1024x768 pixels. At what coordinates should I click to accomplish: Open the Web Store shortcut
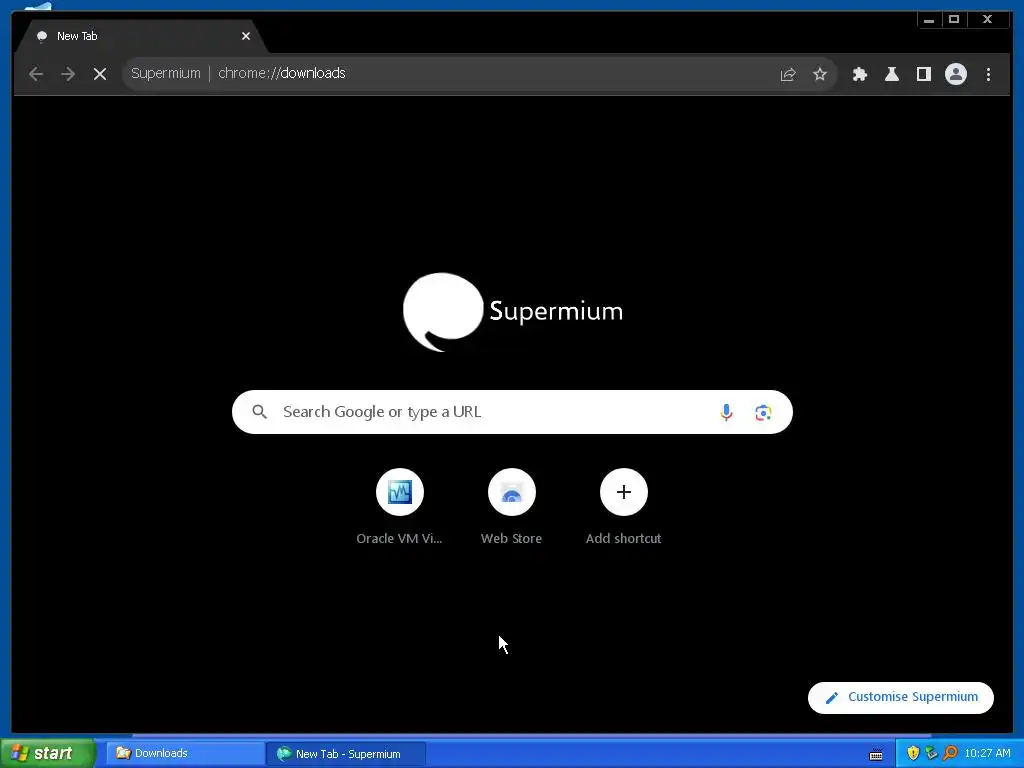click(511, 507)
